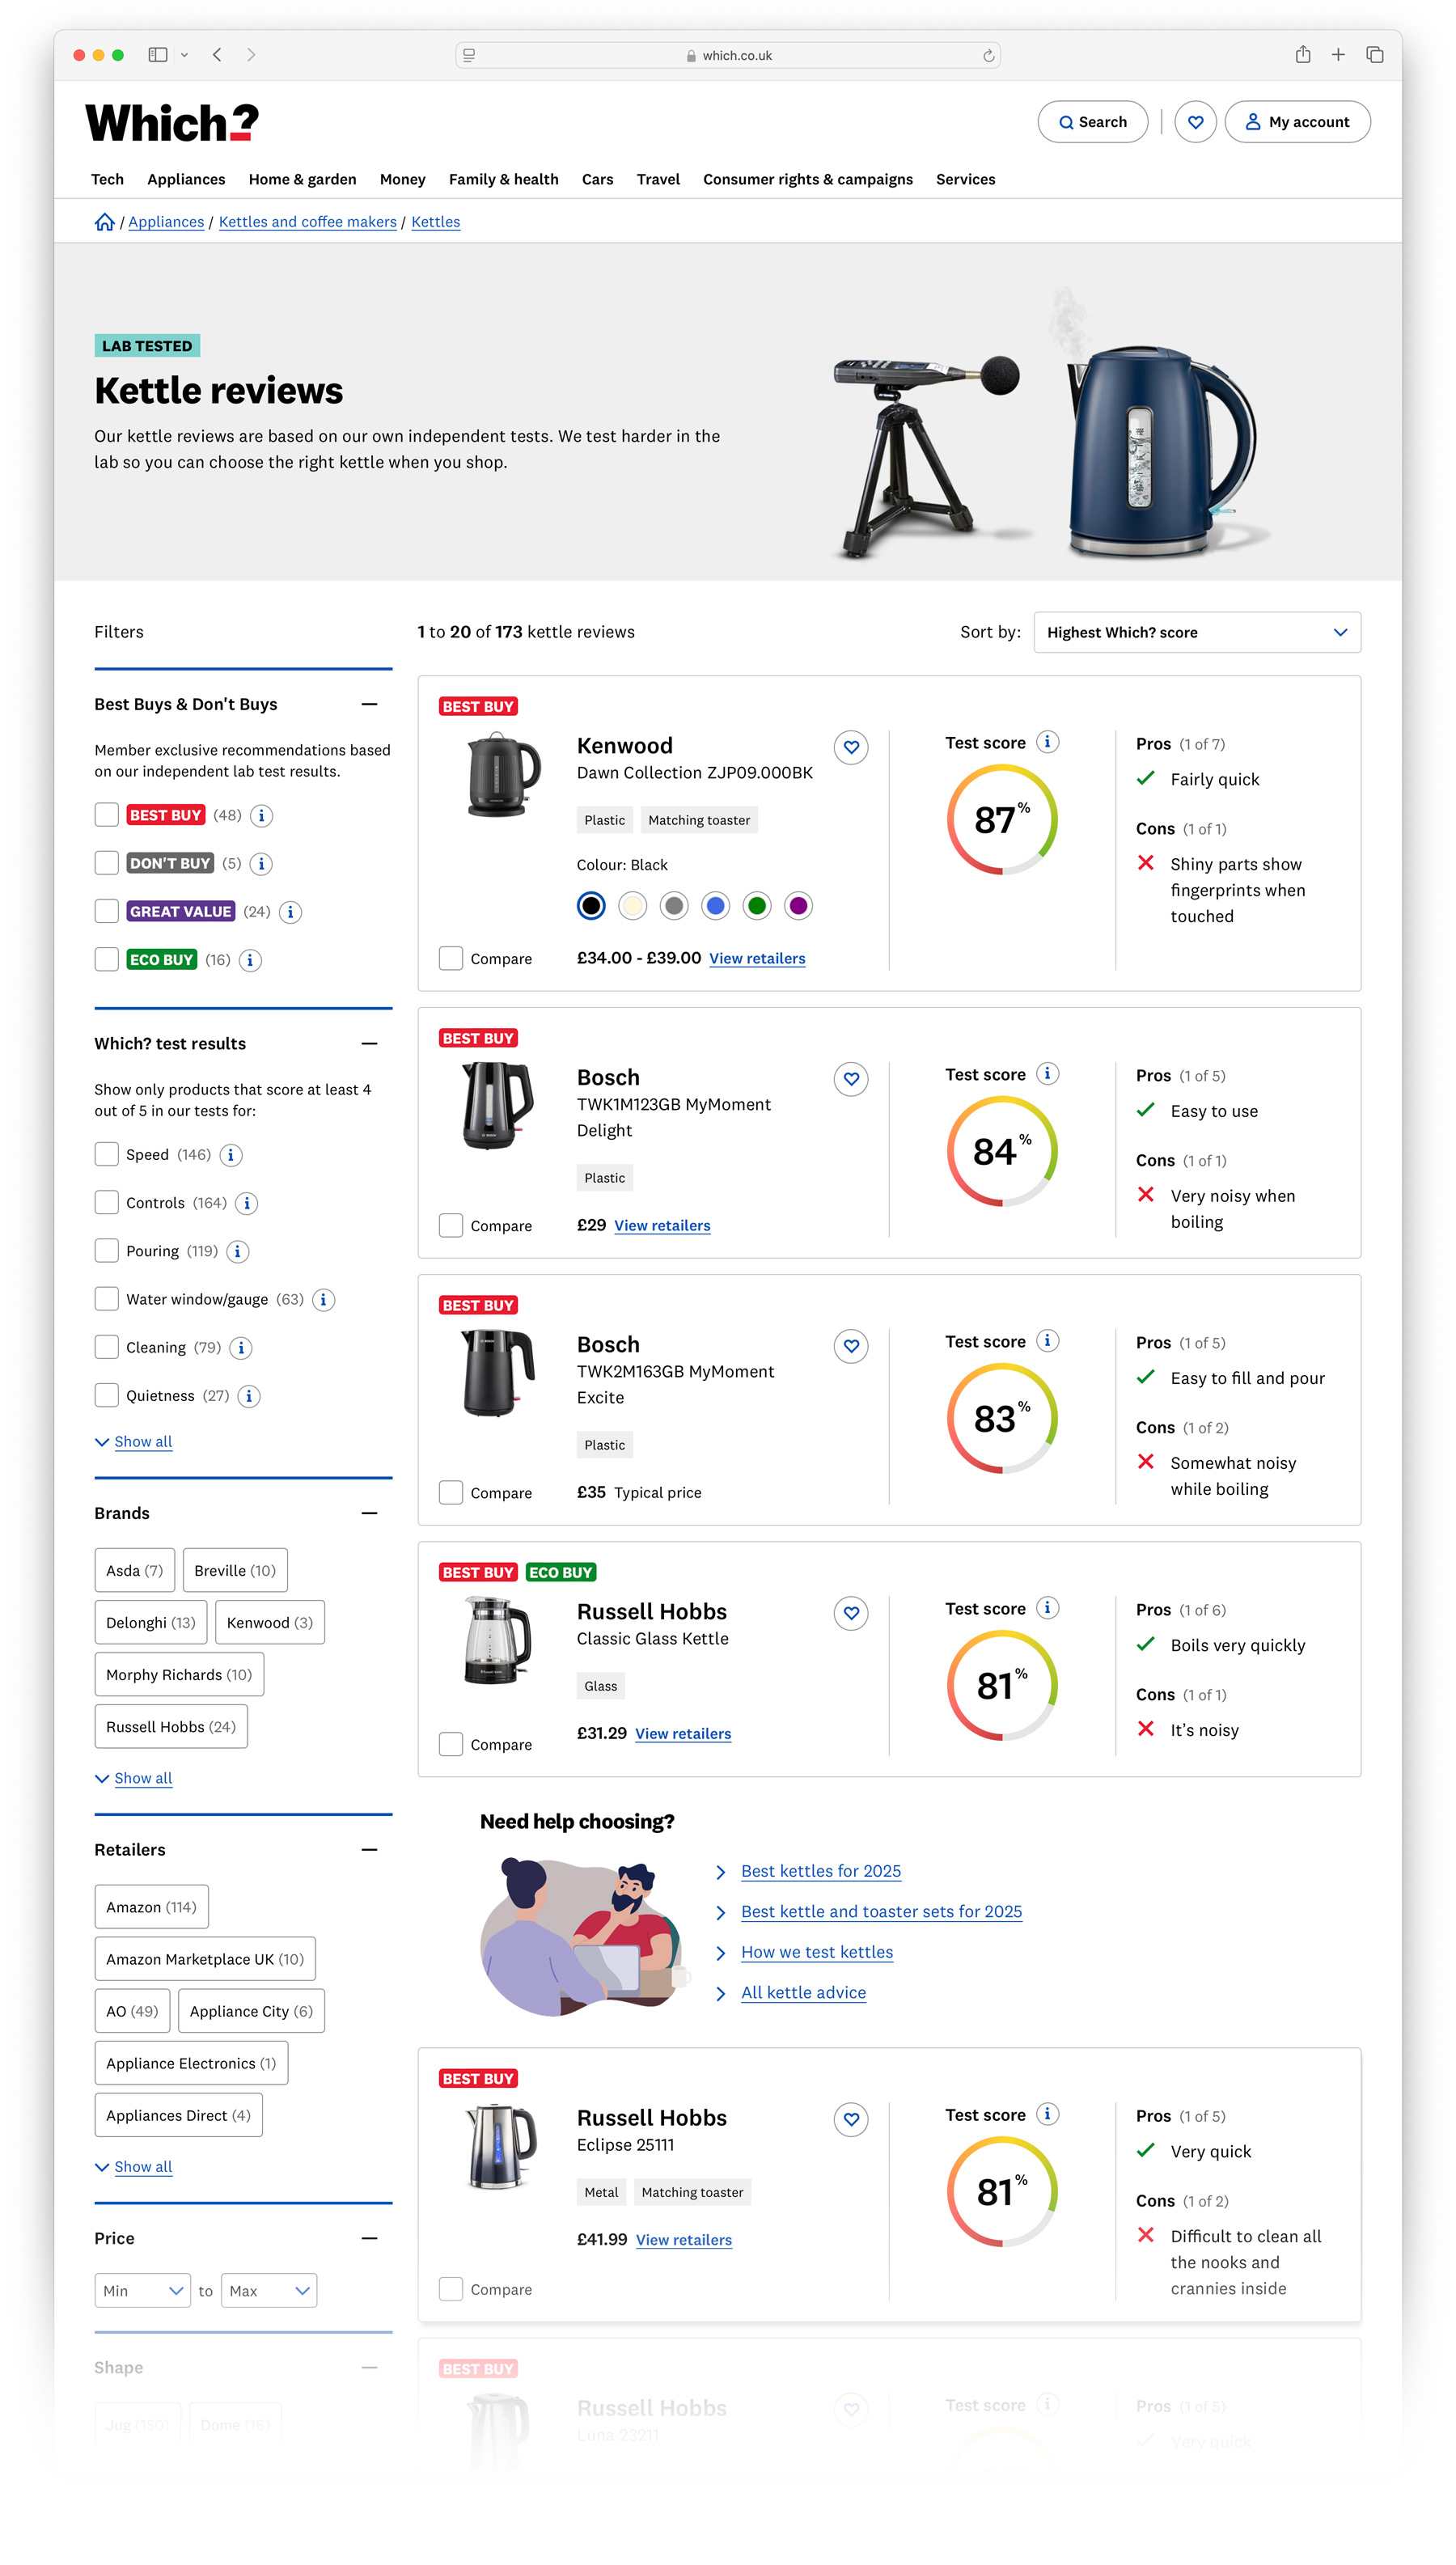
Task: Open the Sort by dropdown
Action: [1197, 632]
